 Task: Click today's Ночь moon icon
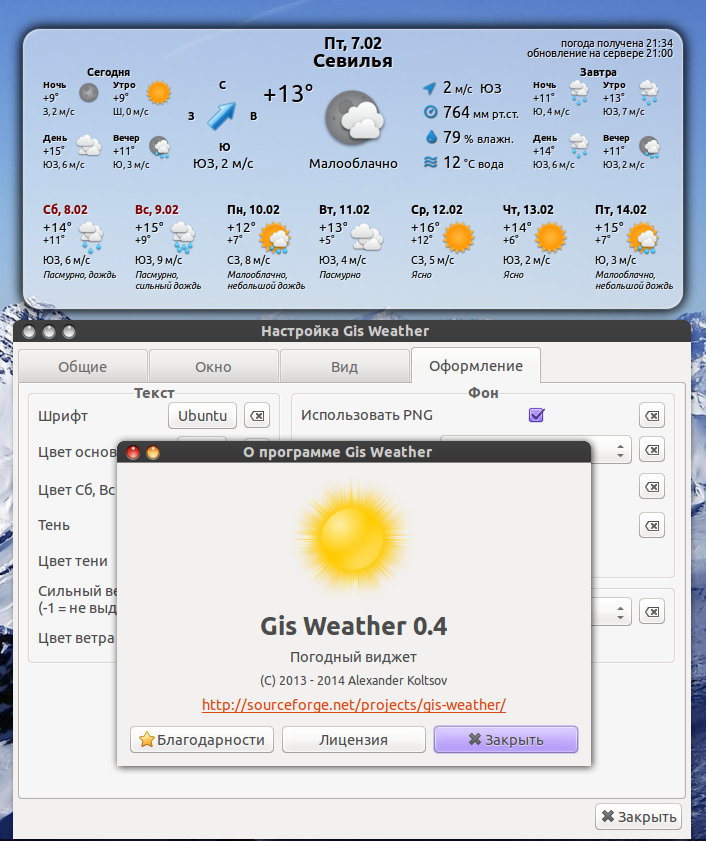tap(89, 93)
